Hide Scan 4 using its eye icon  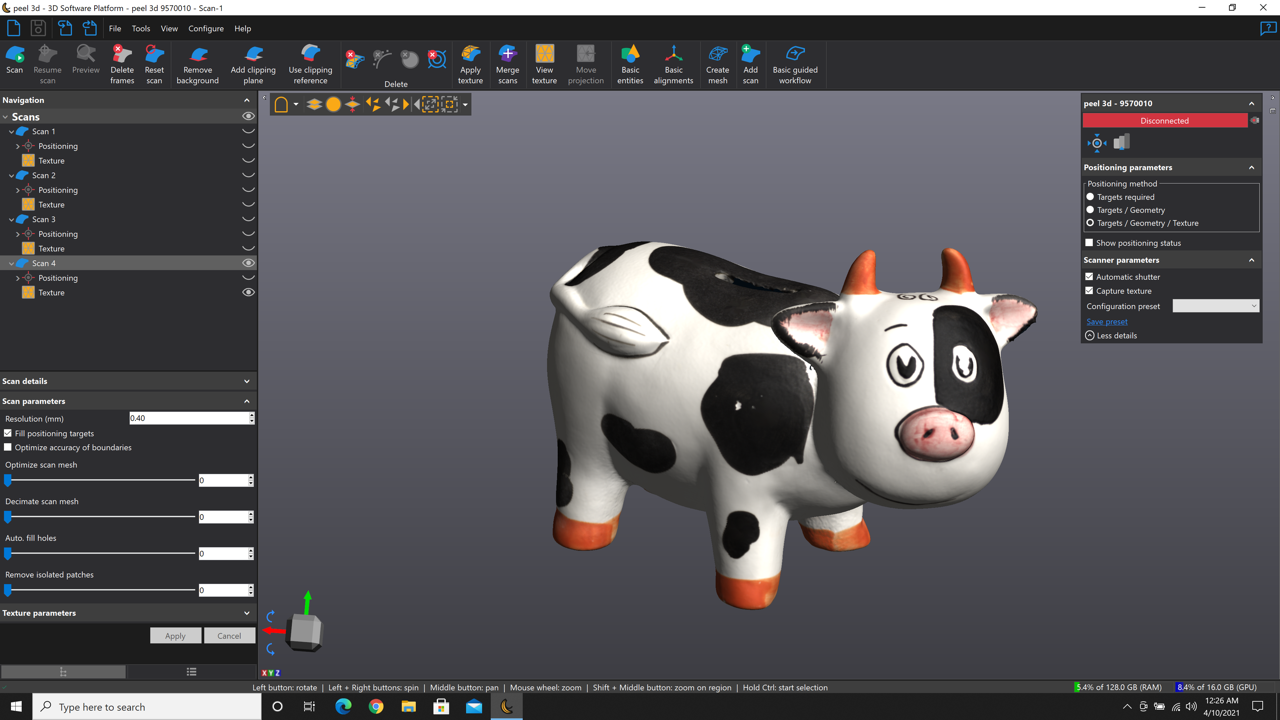click(248, 263)
